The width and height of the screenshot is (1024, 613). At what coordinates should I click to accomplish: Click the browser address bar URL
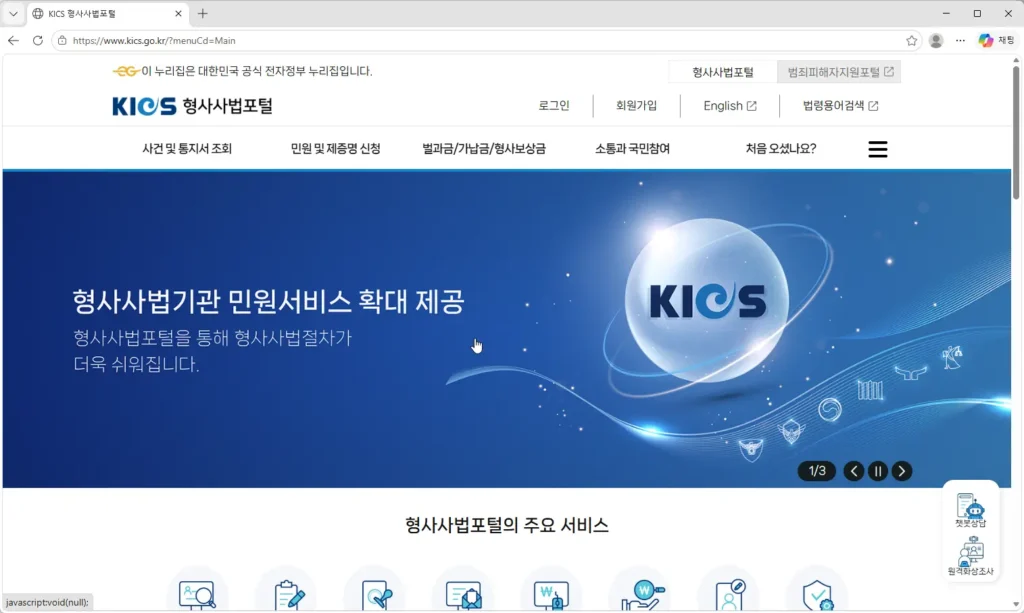[x=154, y=40]
